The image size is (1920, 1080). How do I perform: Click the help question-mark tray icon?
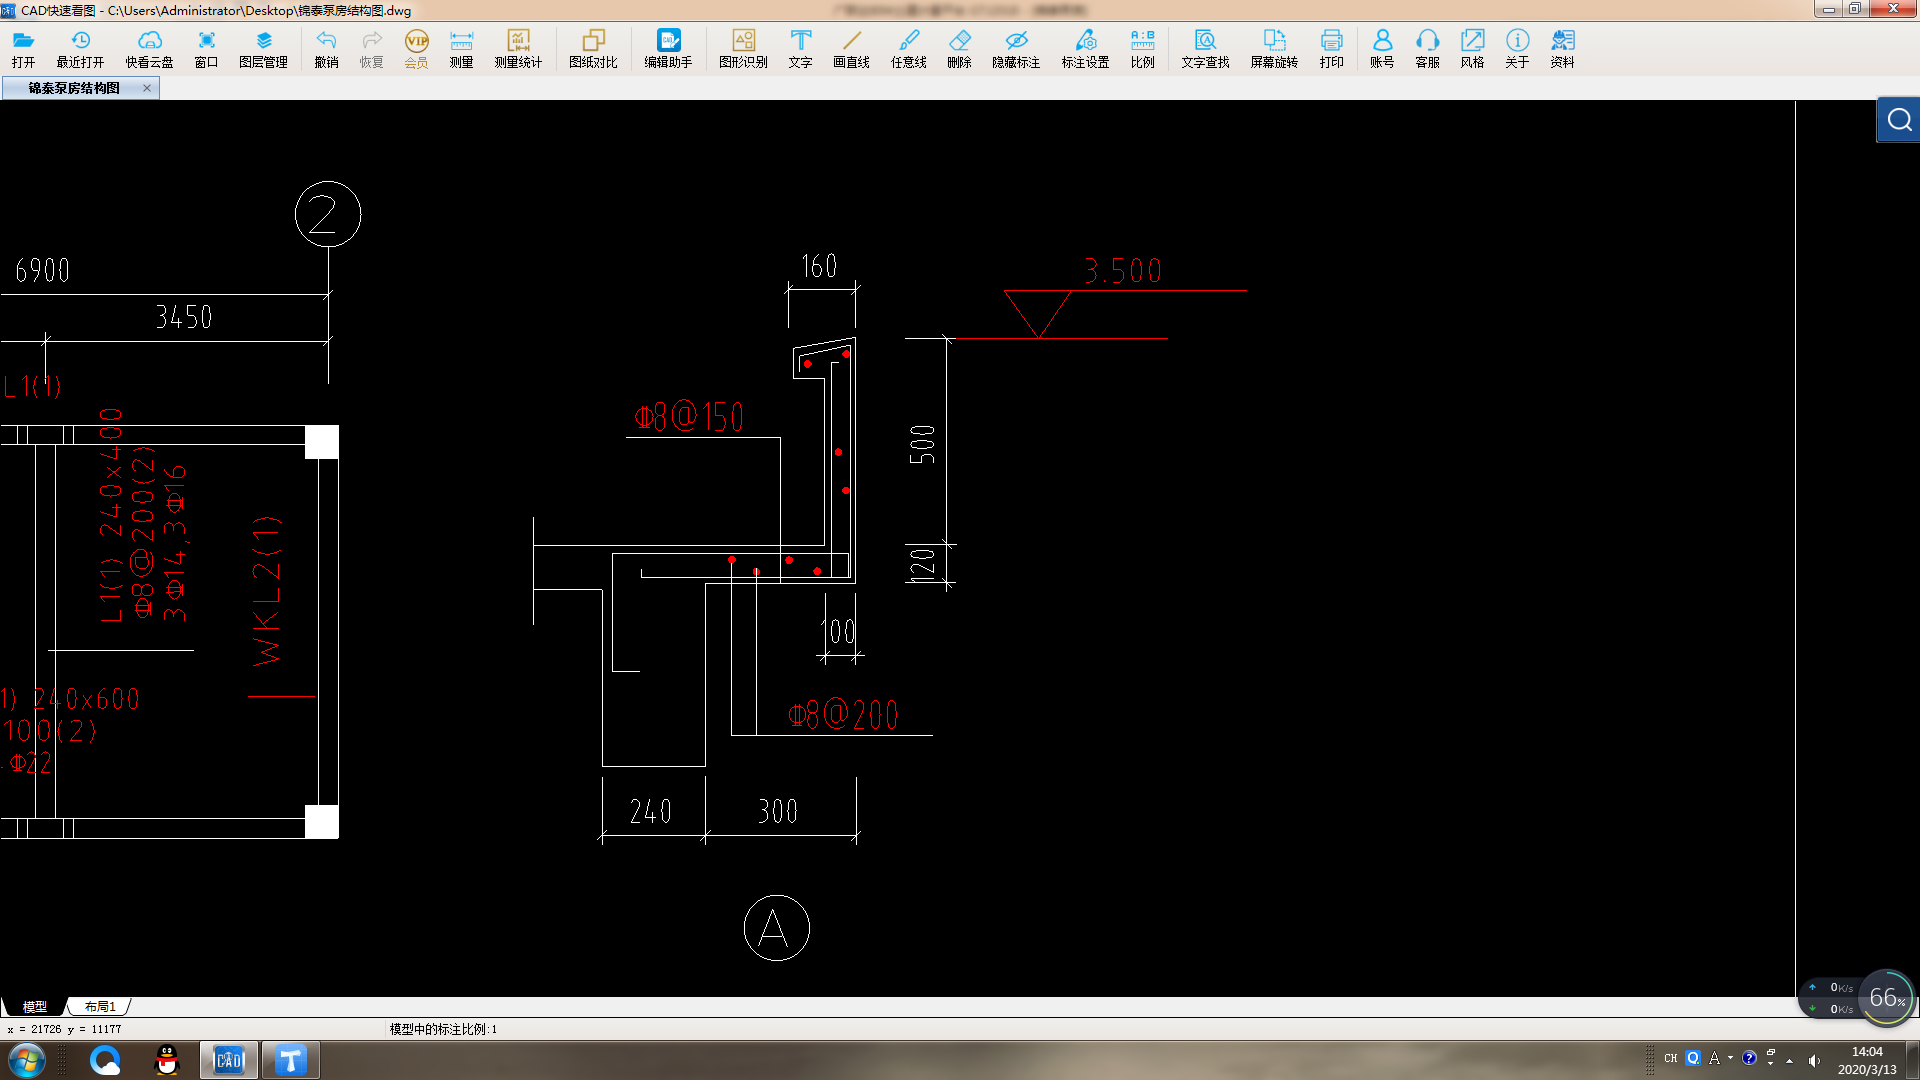(1749, 1058)
